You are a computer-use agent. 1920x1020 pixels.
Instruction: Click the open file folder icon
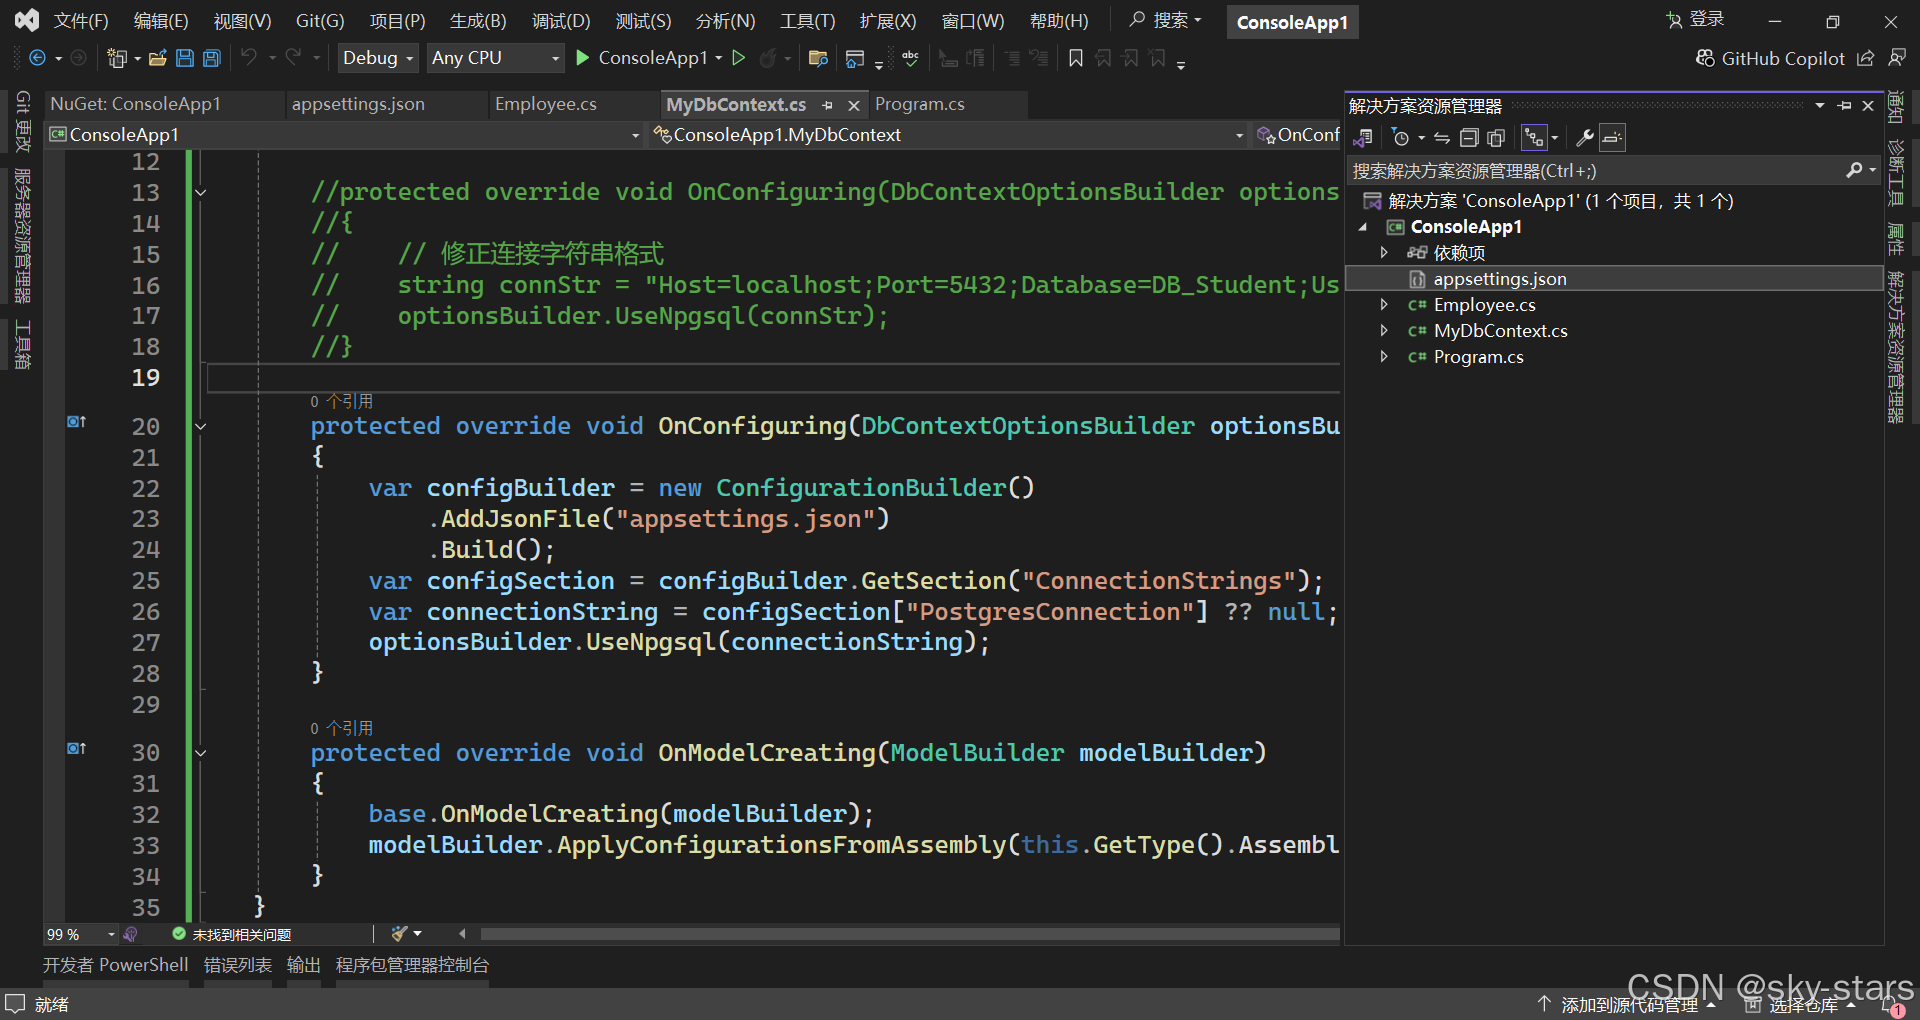157,58
